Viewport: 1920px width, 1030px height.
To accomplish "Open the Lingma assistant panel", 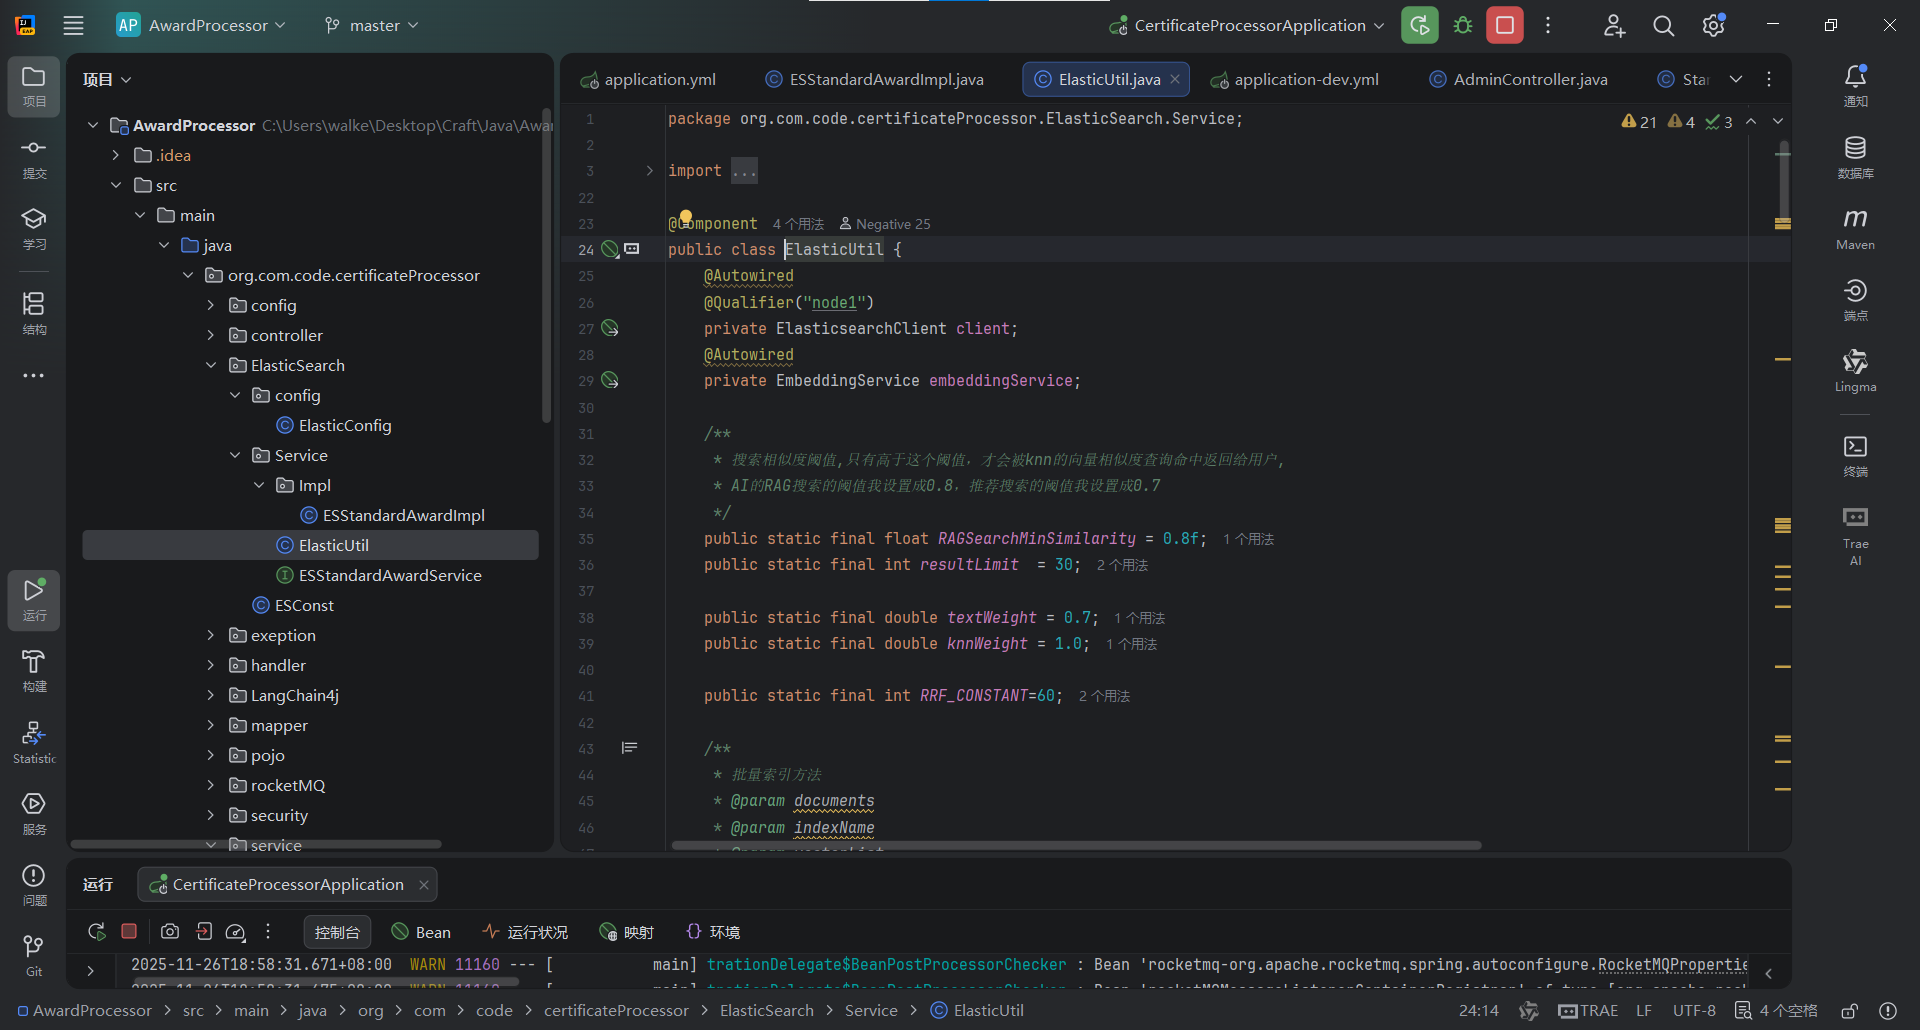I will tap(1855, 371).
